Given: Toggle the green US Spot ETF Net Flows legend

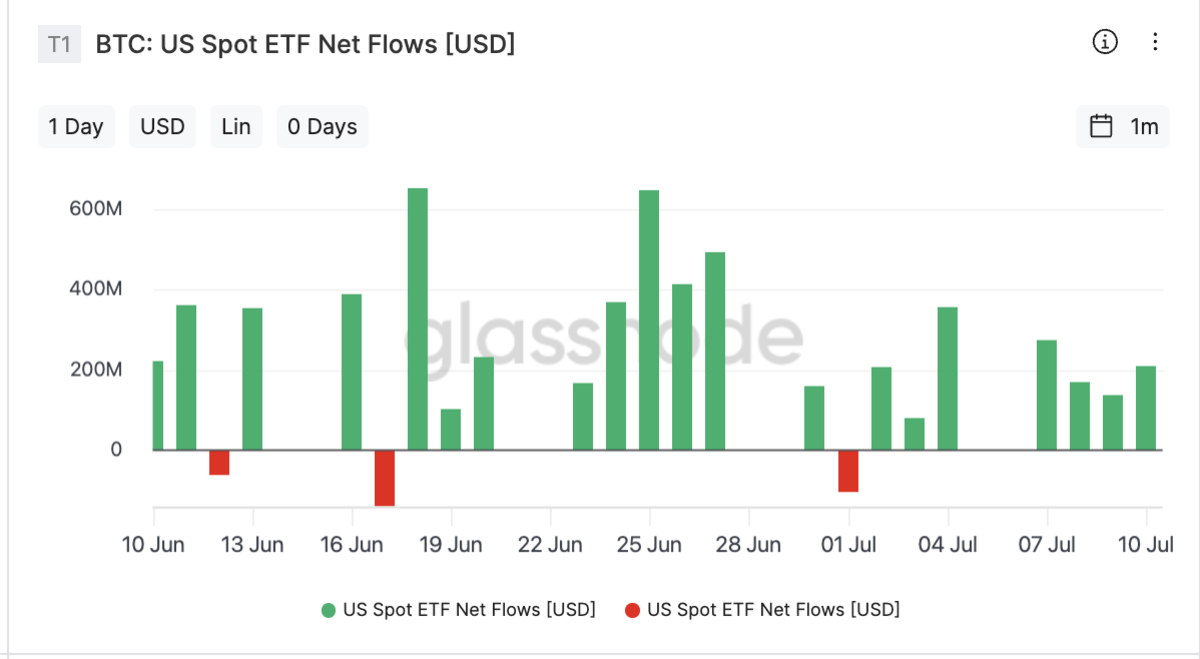Looking at the screenshot, I should click(469, 609).
